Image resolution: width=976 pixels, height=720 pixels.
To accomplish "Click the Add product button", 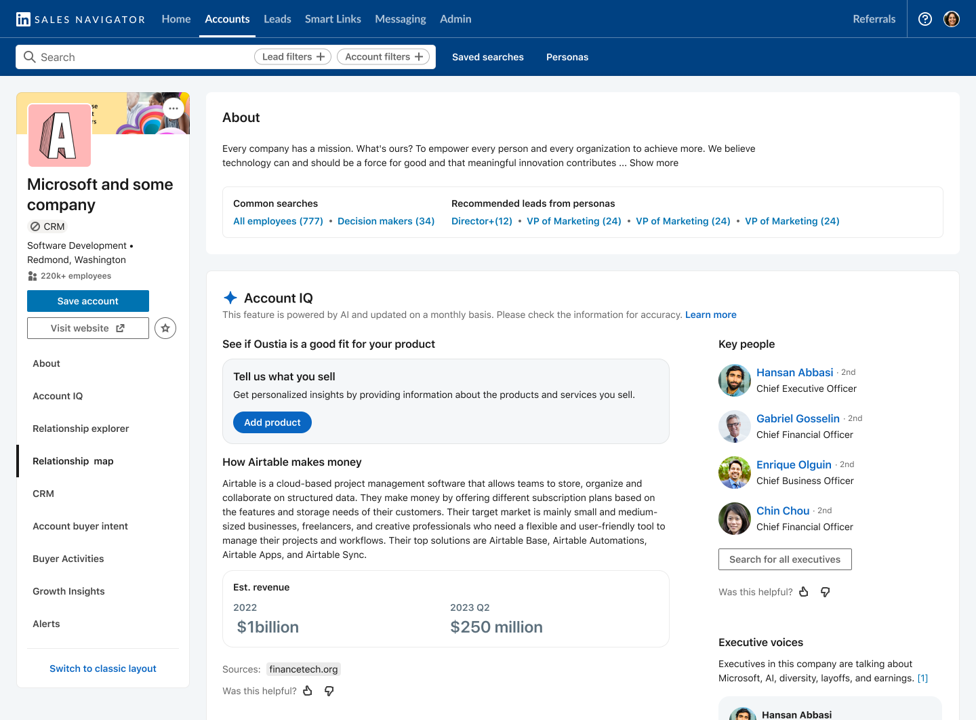I will pos(272,423).
